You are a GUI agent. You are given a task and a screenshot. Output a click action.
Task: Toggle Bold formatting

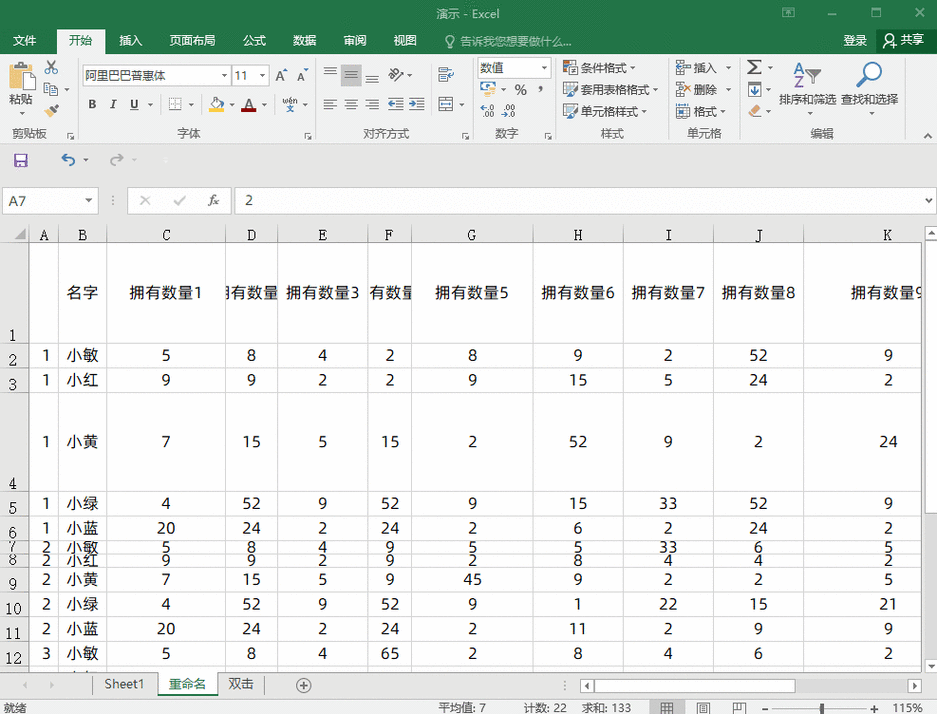coord(92,105)
